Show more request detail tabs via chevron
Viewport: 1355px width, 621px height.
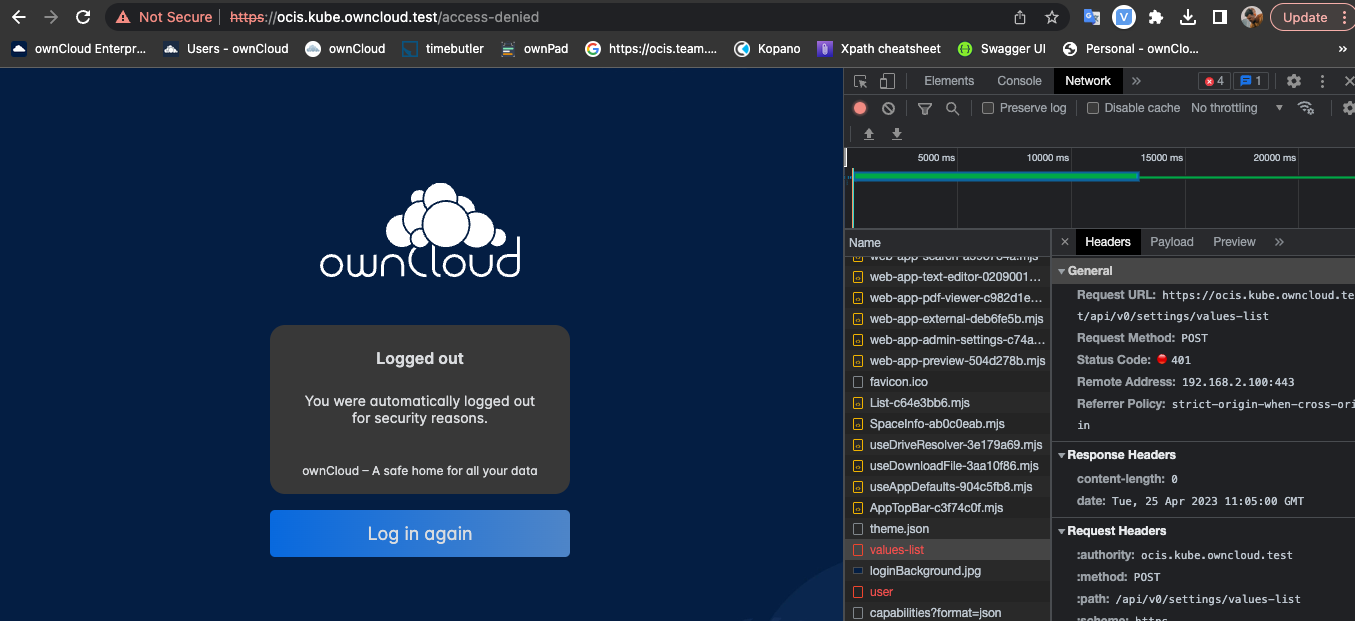click(1279, 242)
